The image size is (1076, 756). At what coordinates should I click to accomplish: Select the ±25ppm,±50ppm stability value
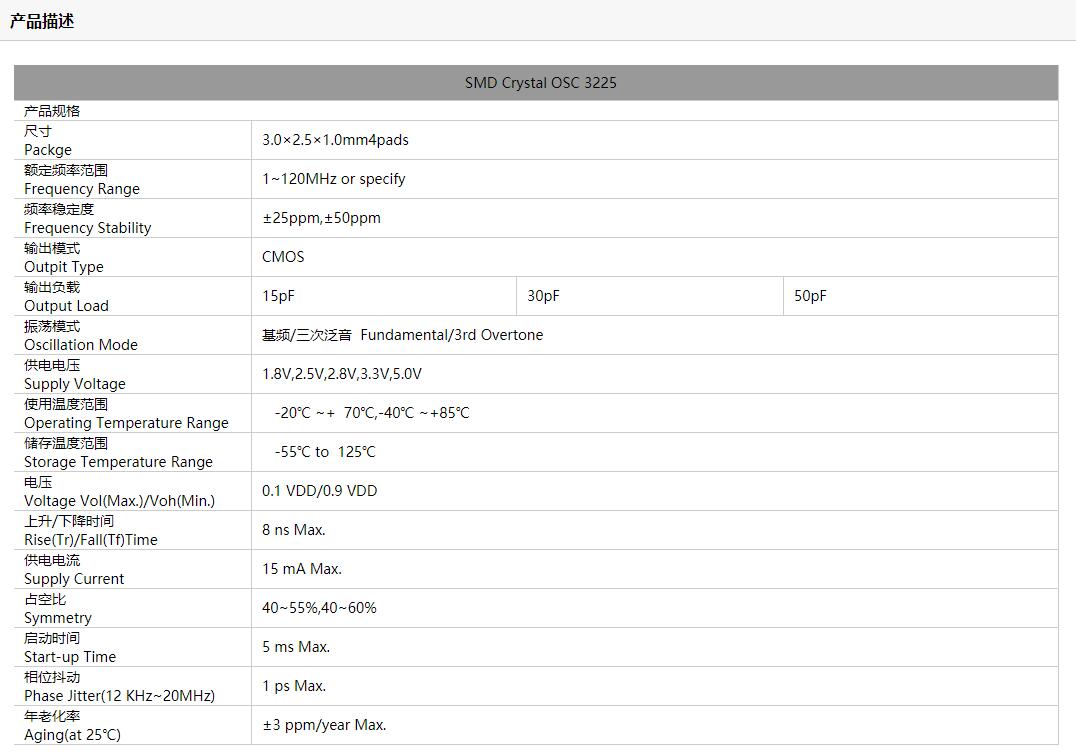(x=321, y=218)
